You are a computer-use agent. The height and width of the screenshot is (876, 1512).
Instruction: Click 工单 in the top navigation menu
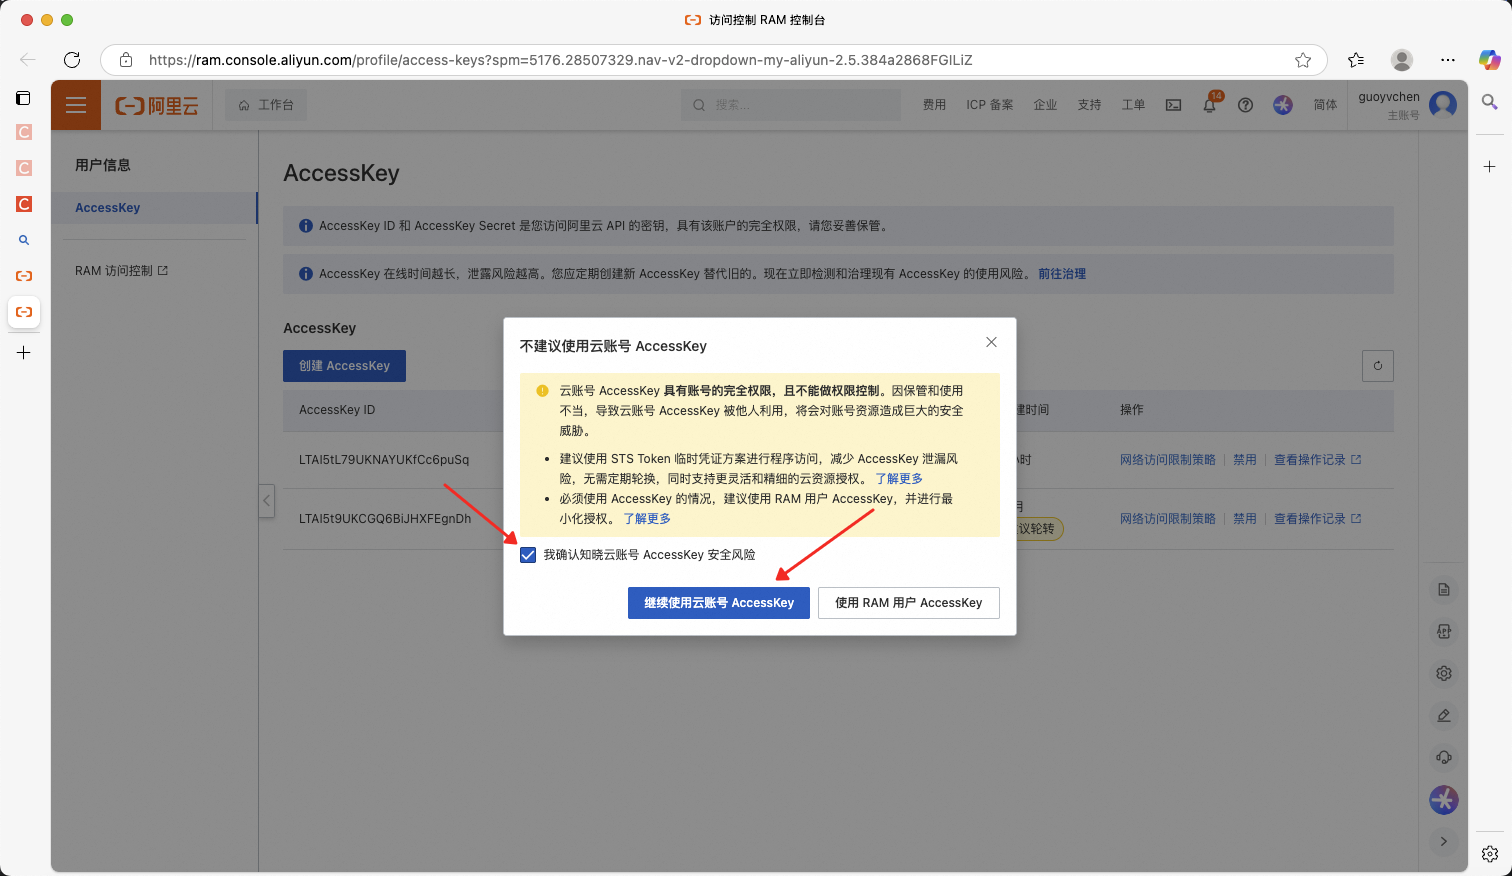tap(1133, 105)
